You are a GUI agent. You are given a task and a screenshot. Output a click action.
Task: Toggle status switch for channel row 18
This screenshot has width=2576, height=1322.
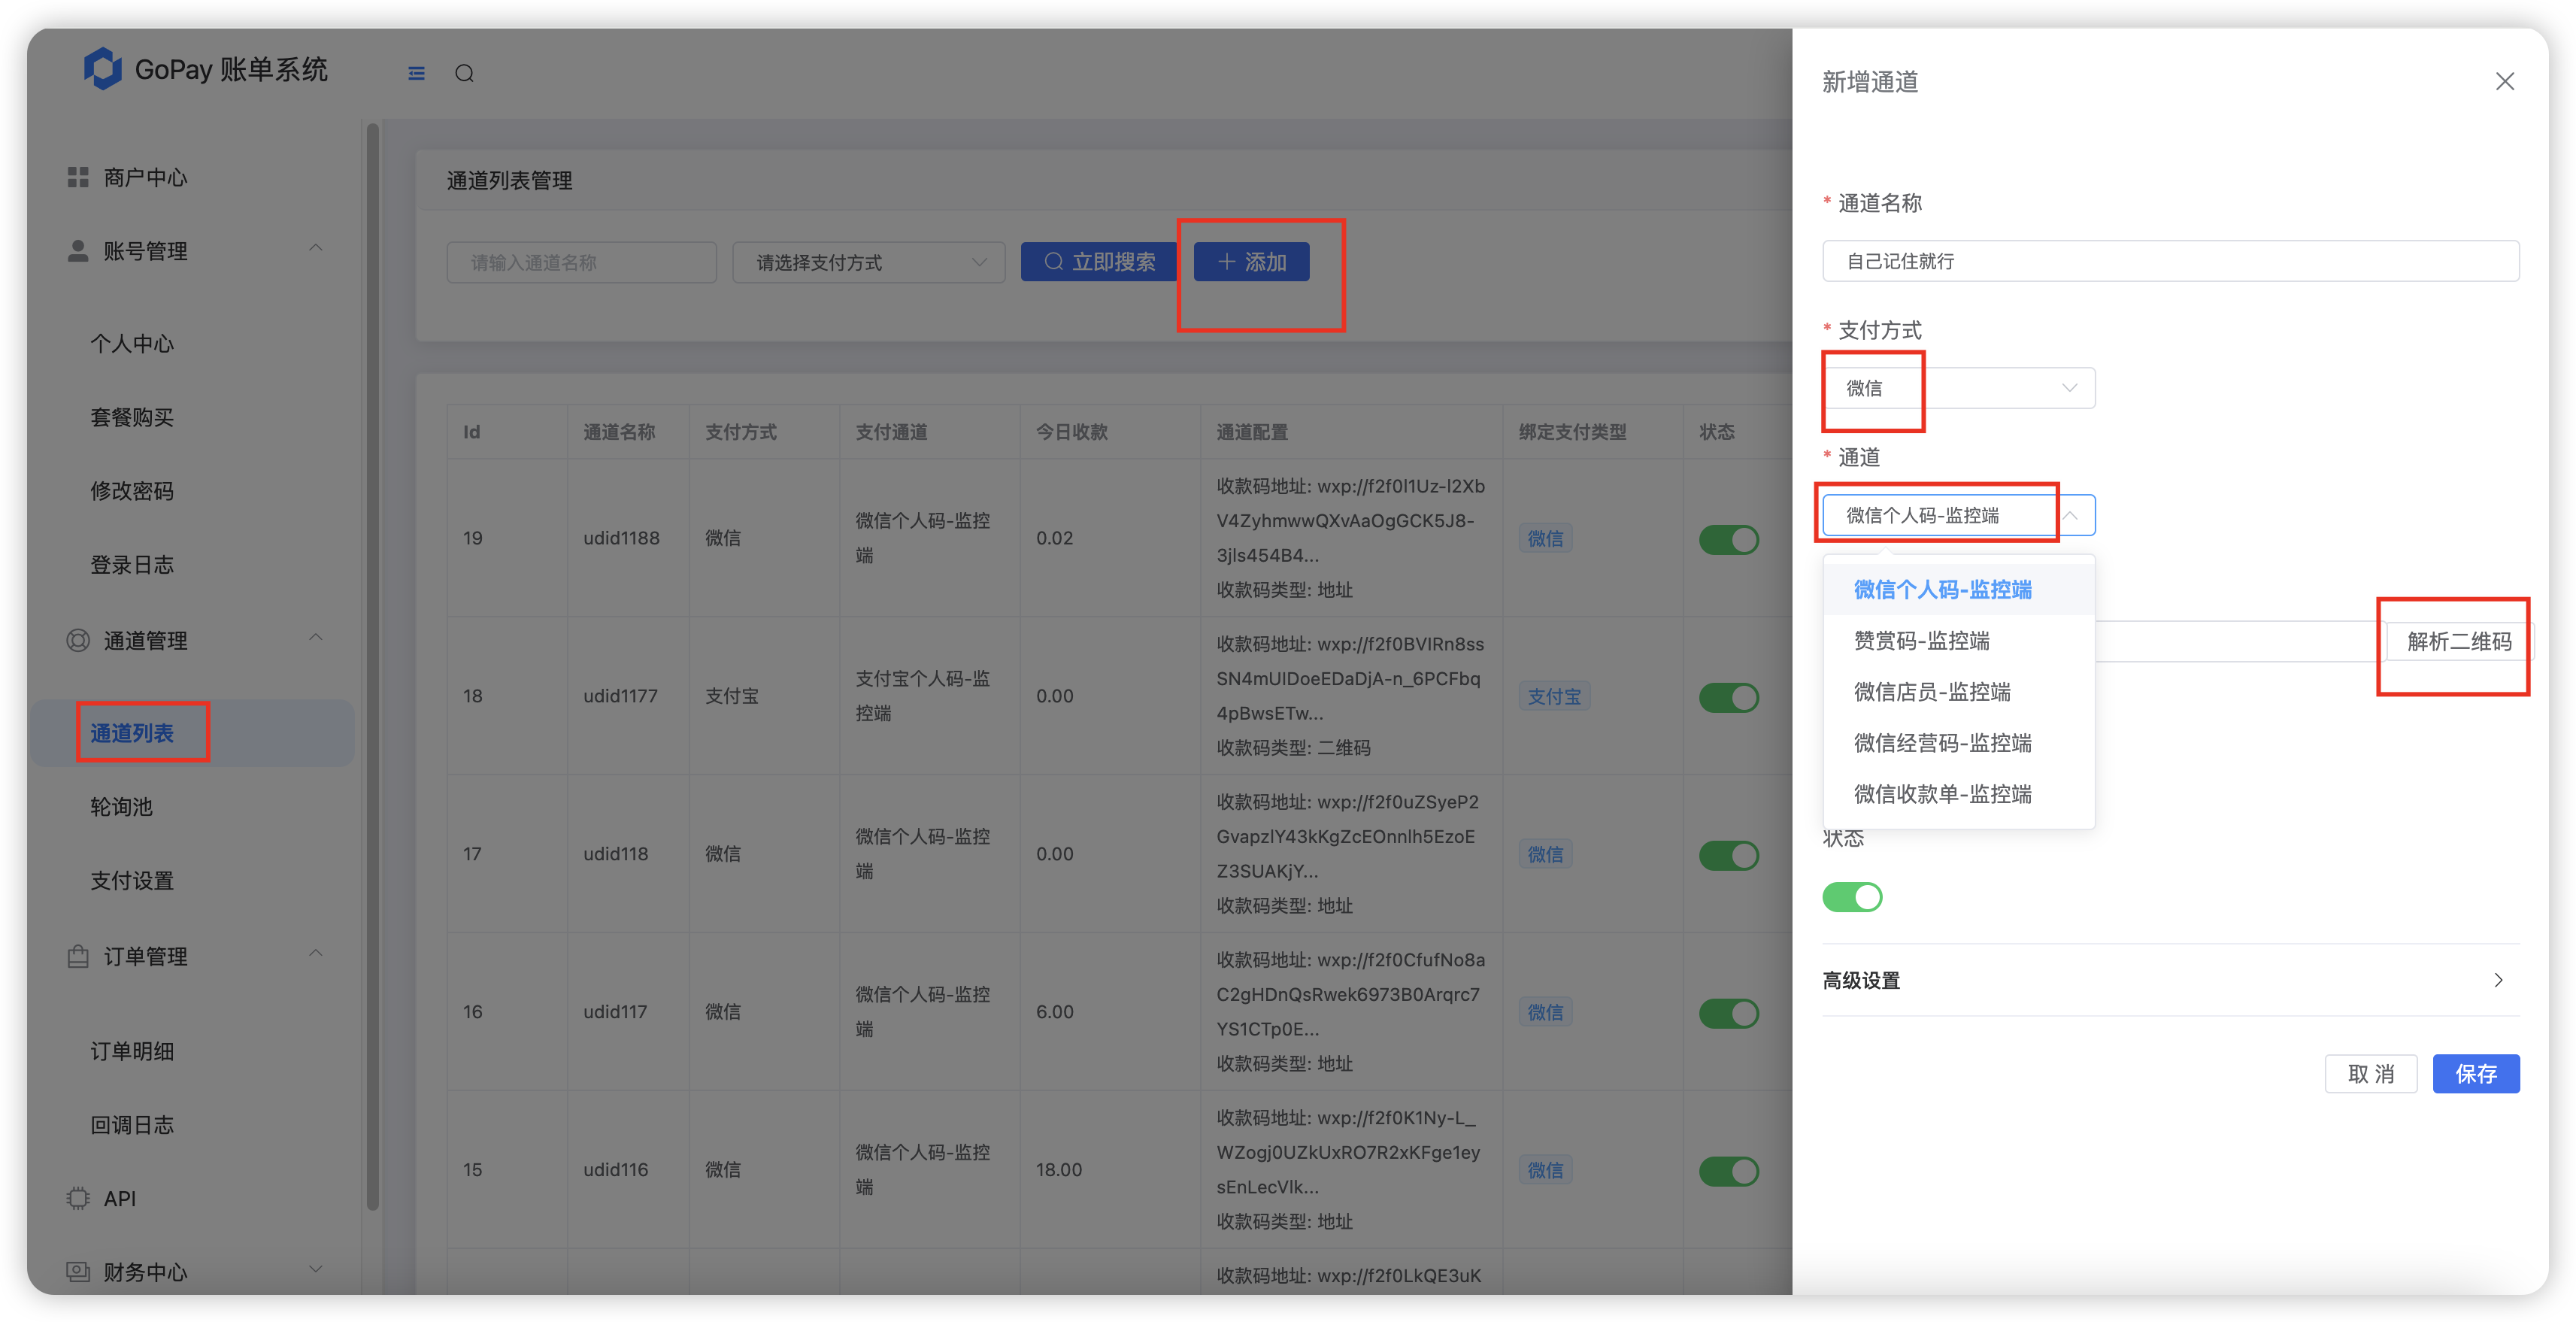tap(1728, 697)
